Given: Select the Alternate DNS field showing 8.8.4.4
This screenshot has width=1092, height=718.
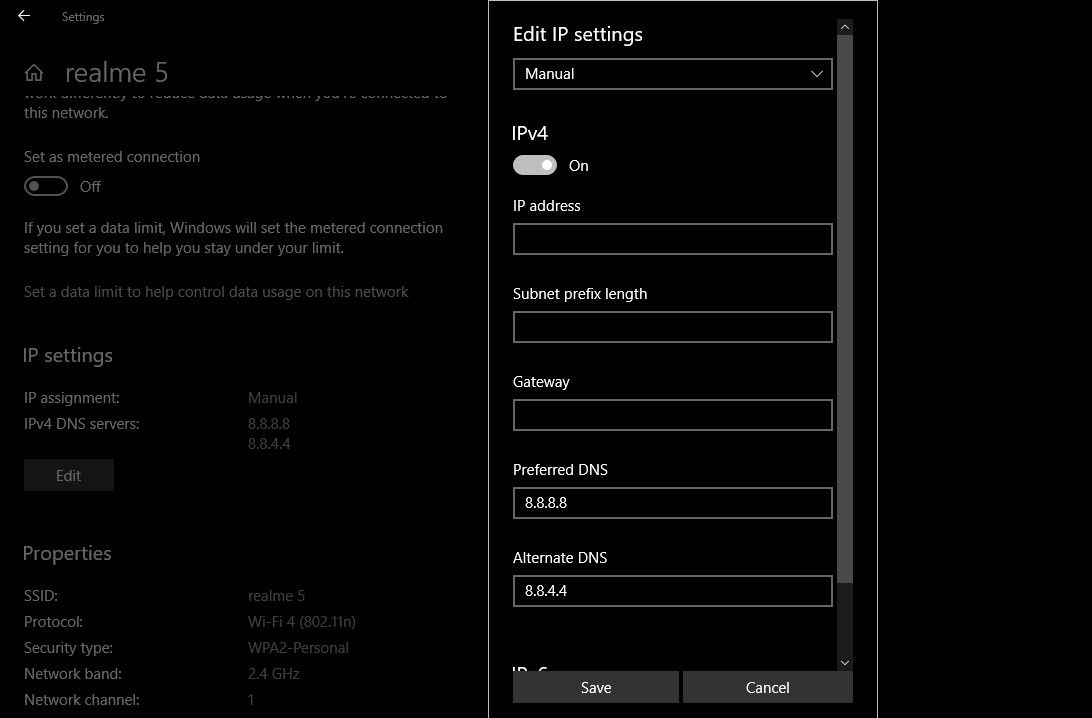Looking at the screenshot, I should coord(672,590).
